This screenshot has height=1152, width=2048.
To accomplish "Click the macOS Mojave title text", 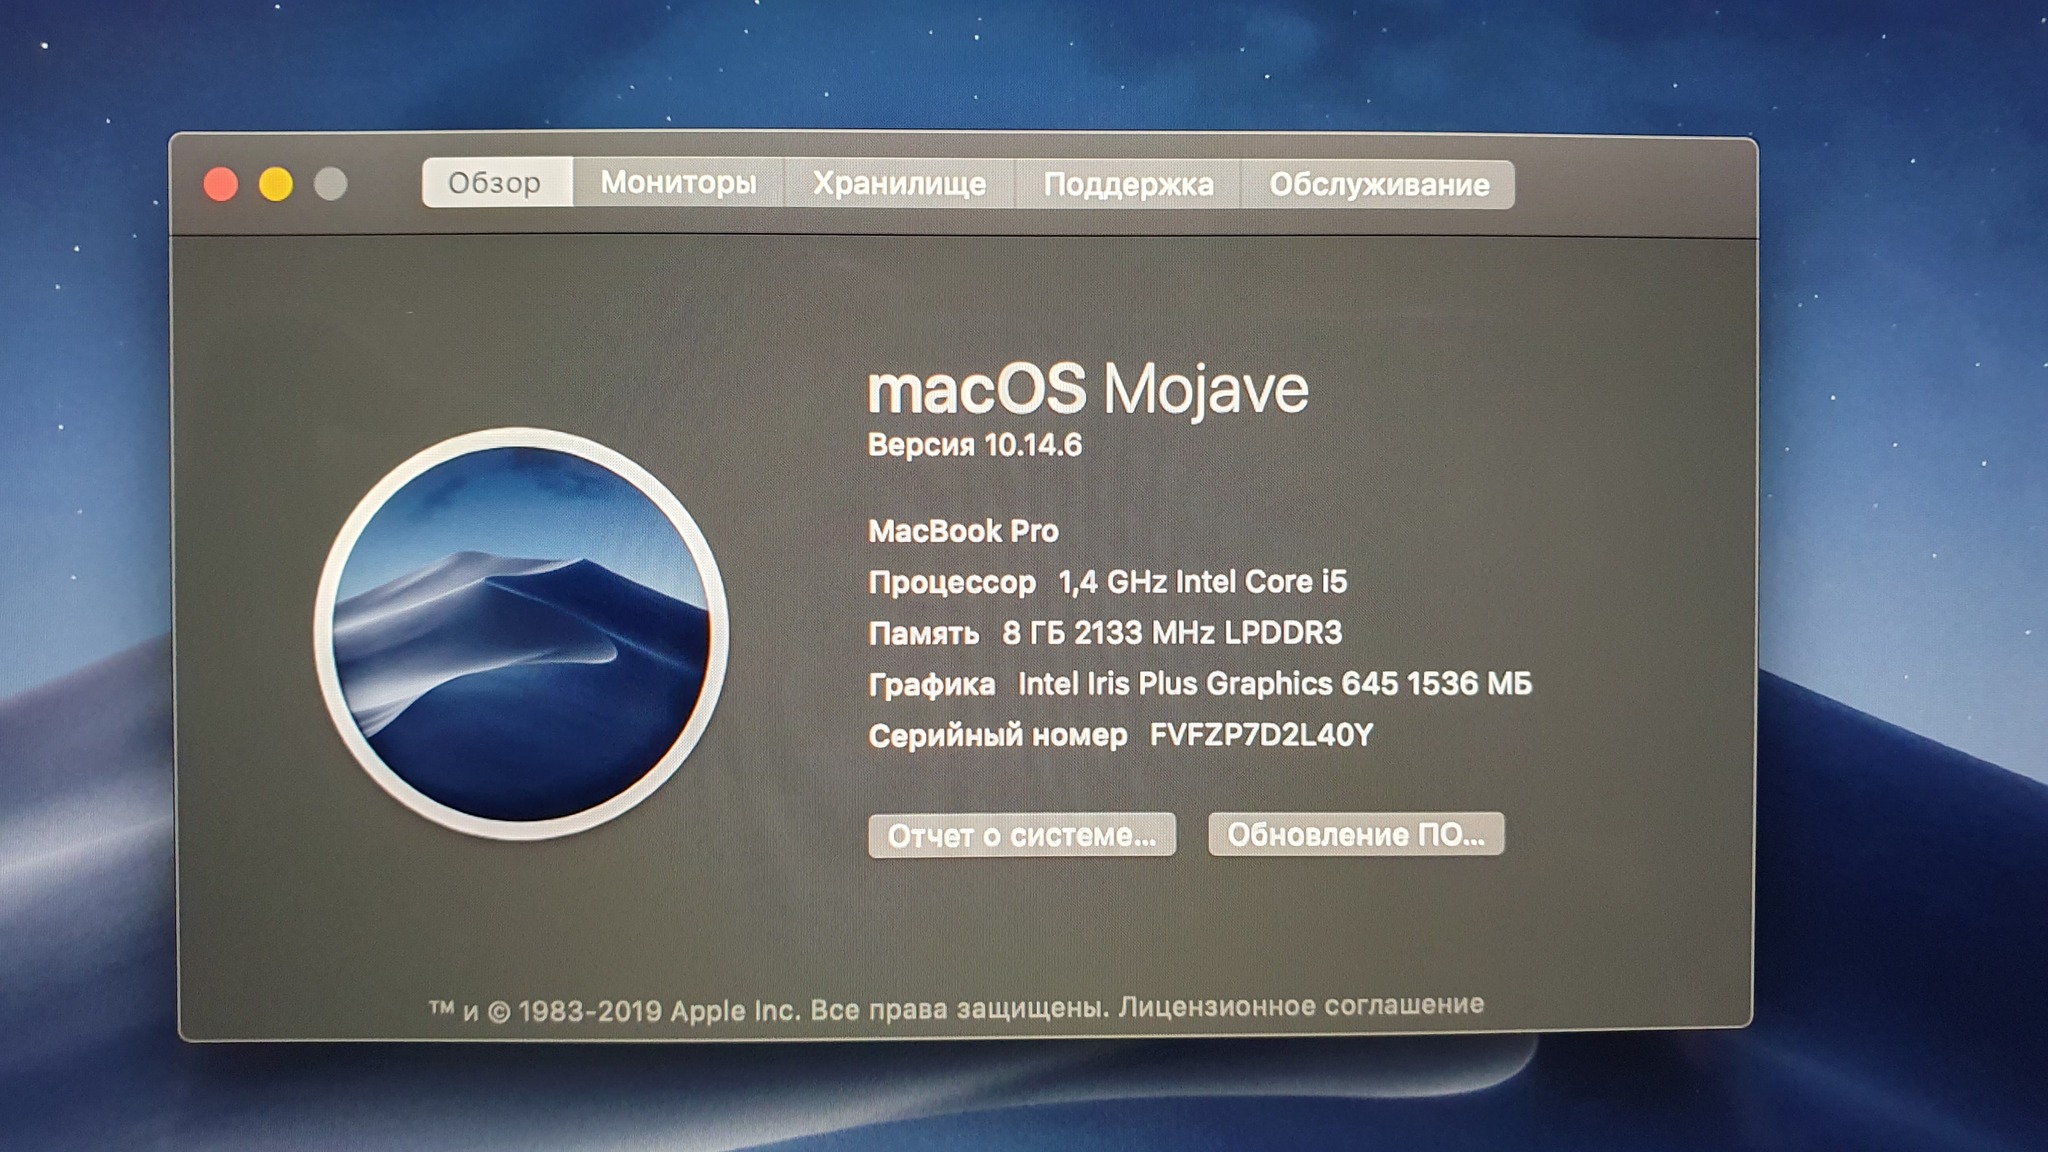I will coord(1087,389).
